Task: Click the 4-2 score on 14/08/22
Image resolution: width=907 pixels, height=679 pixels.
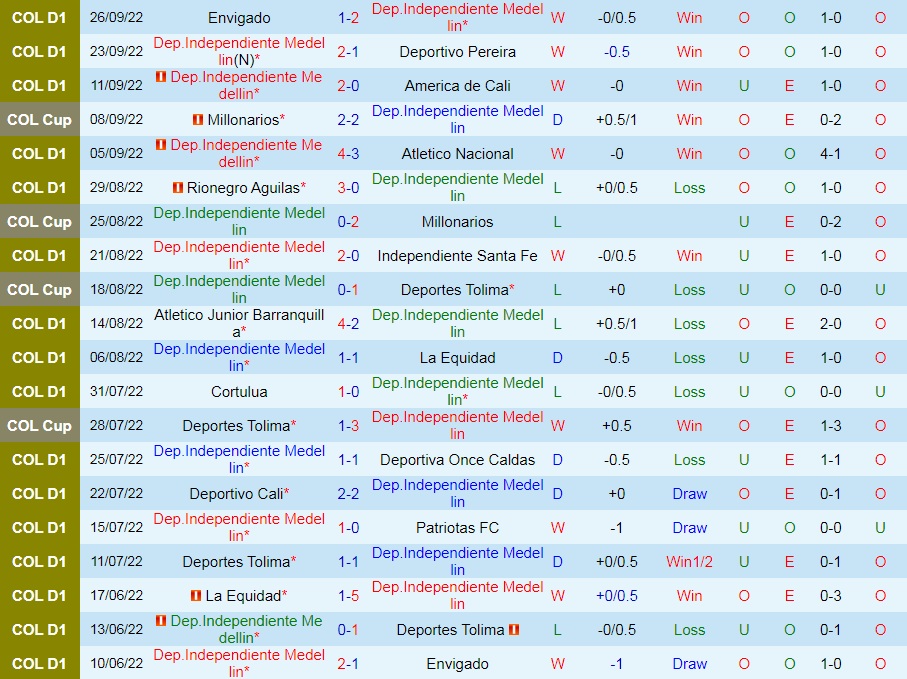Action: 348,324
